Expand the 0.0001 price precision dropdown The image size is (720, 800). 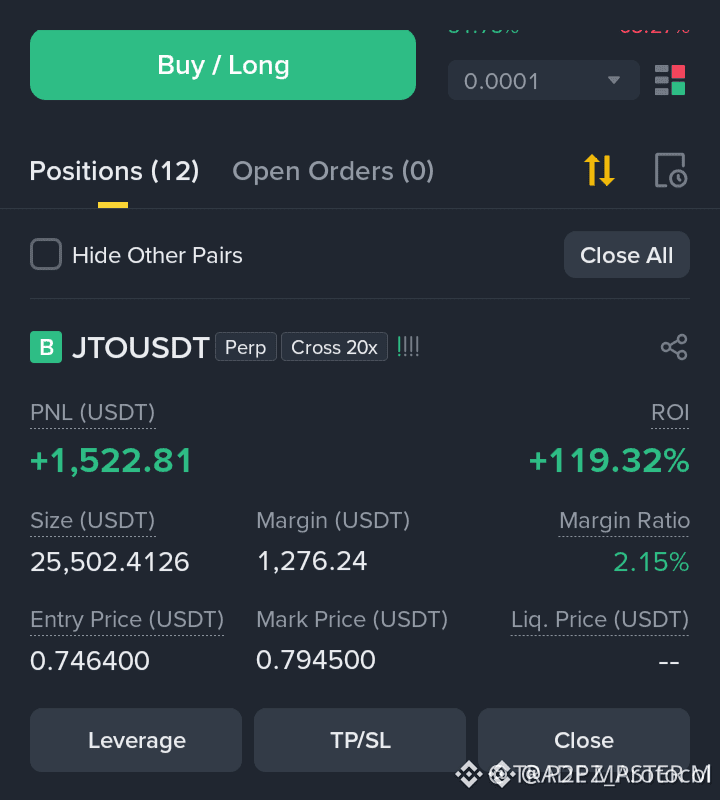click(543, 81)
